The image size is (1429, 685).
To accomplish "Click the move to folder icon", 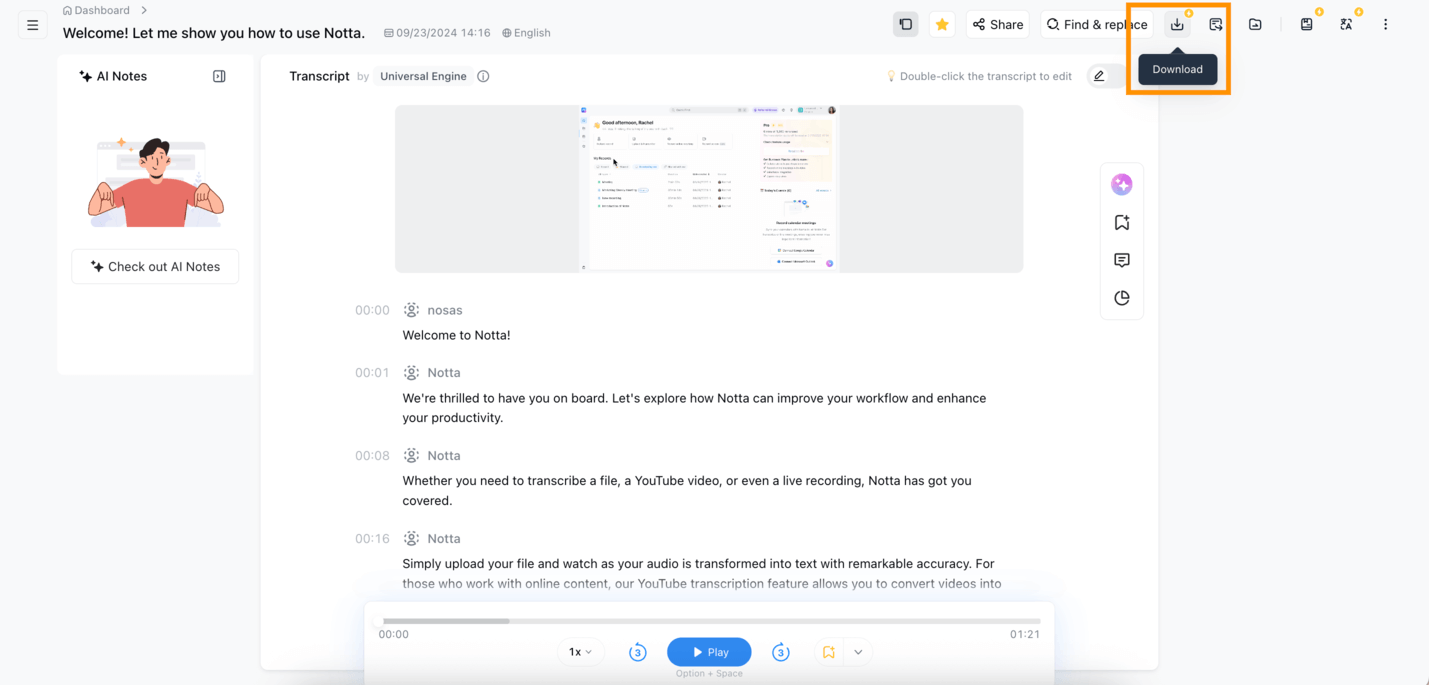I will point(1255,24).
